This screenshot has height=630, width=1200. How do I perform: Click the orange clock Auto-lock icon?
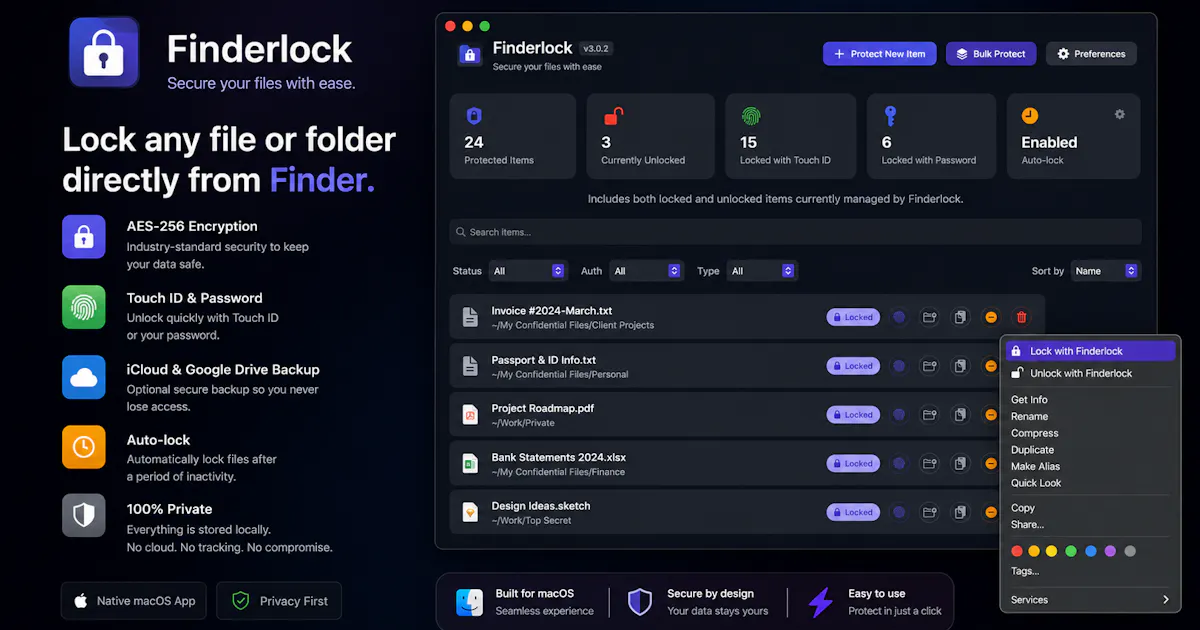pos(1030,116)
